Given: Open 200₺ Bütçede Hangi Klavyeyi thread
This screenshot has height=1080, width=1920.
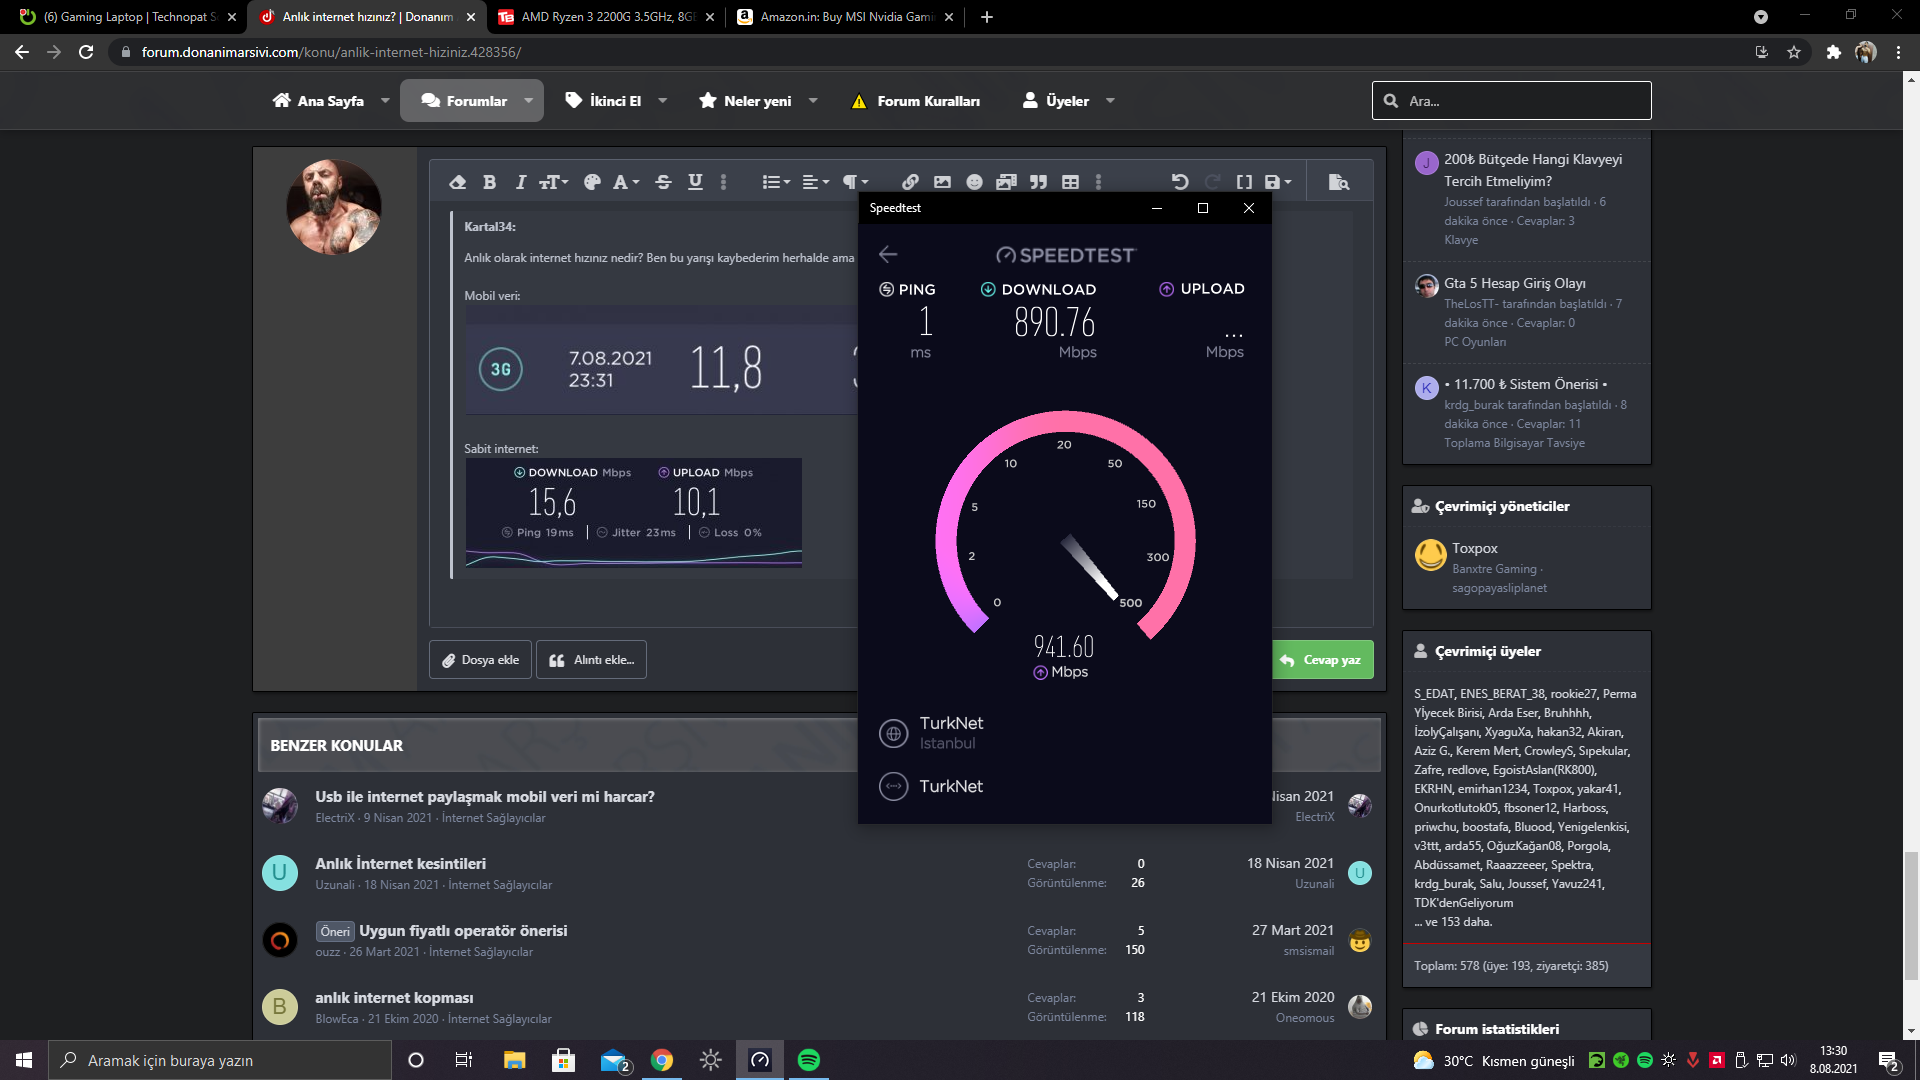Looking at the screenshot, I should click(1533, 170).
